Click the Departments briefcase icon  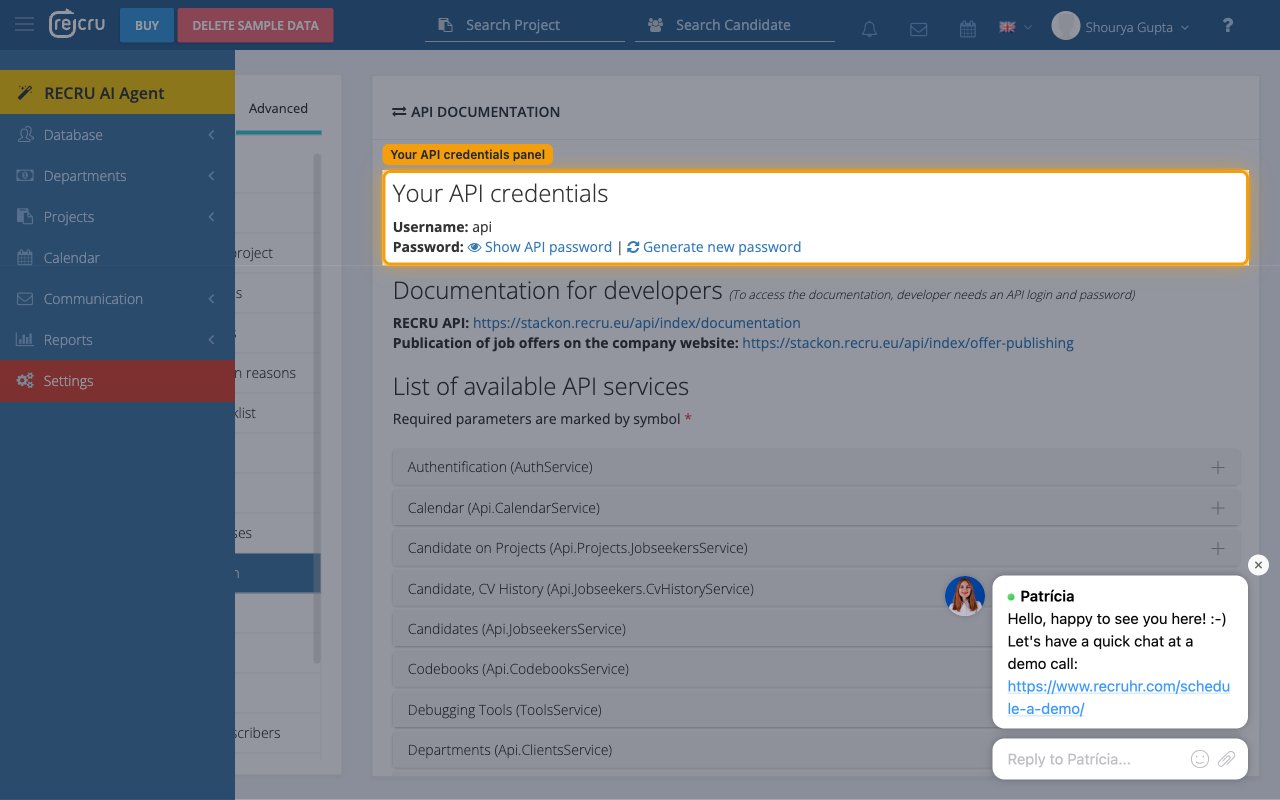[x=25, y=176]
